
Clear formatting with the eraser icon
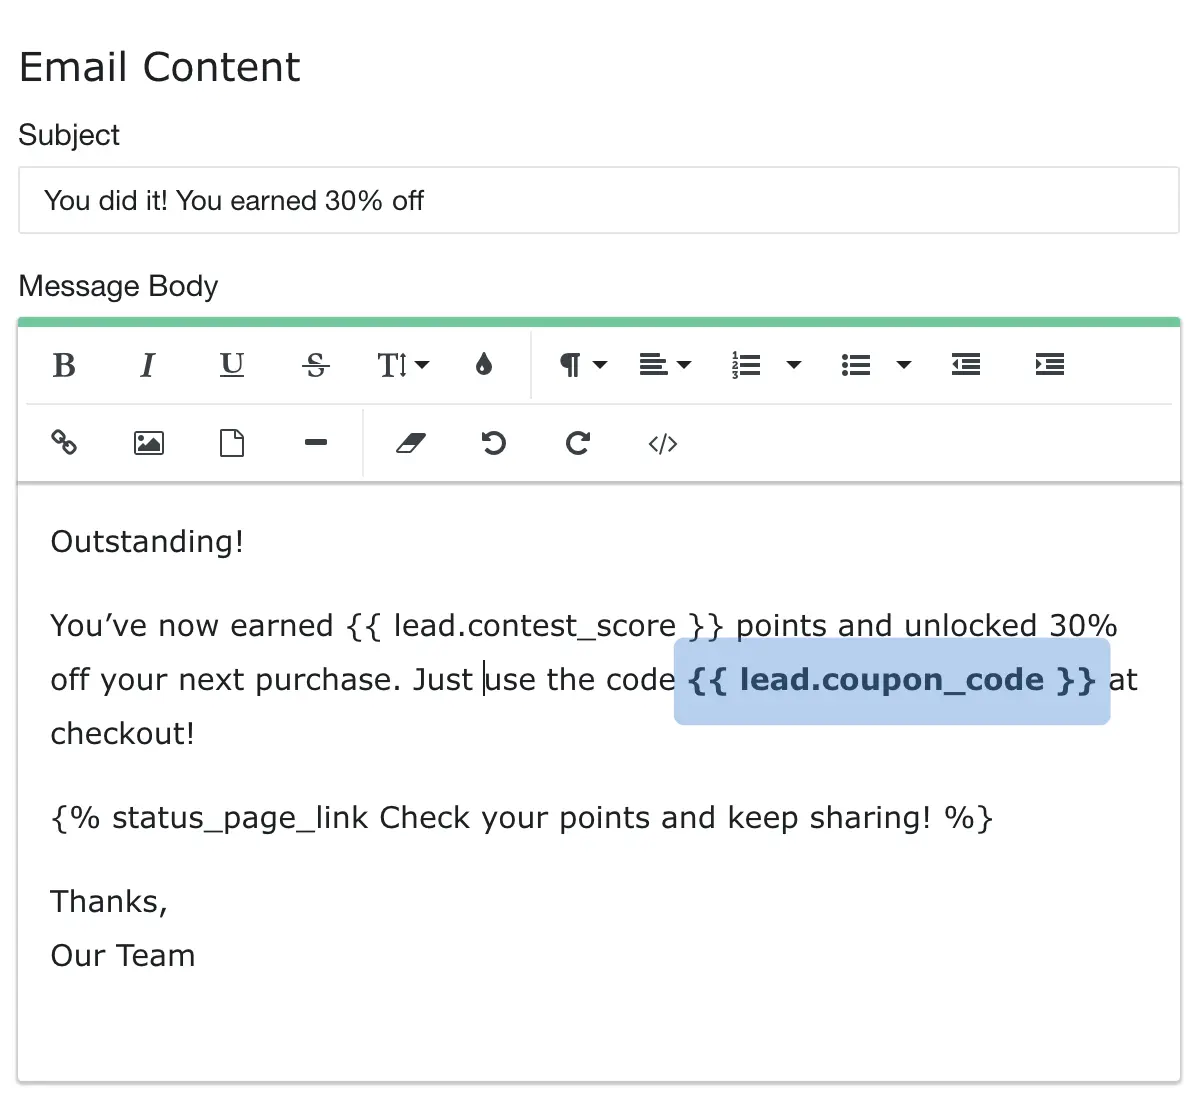[x=411, y=443]
